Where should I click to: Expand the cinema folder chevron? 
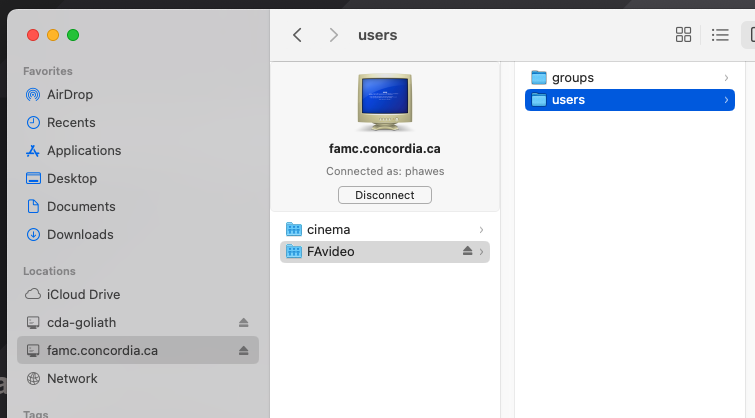(x=481, y=230)
